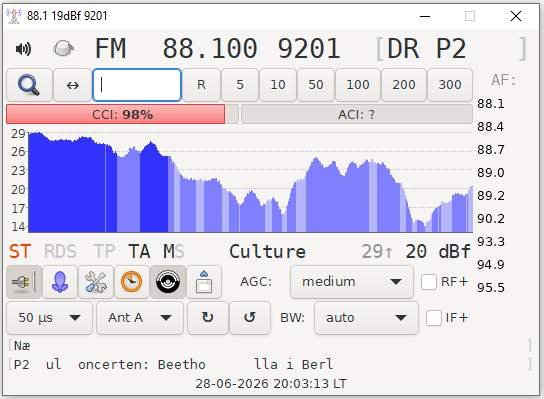Open the AGC medium dropdown

[352, 282]
